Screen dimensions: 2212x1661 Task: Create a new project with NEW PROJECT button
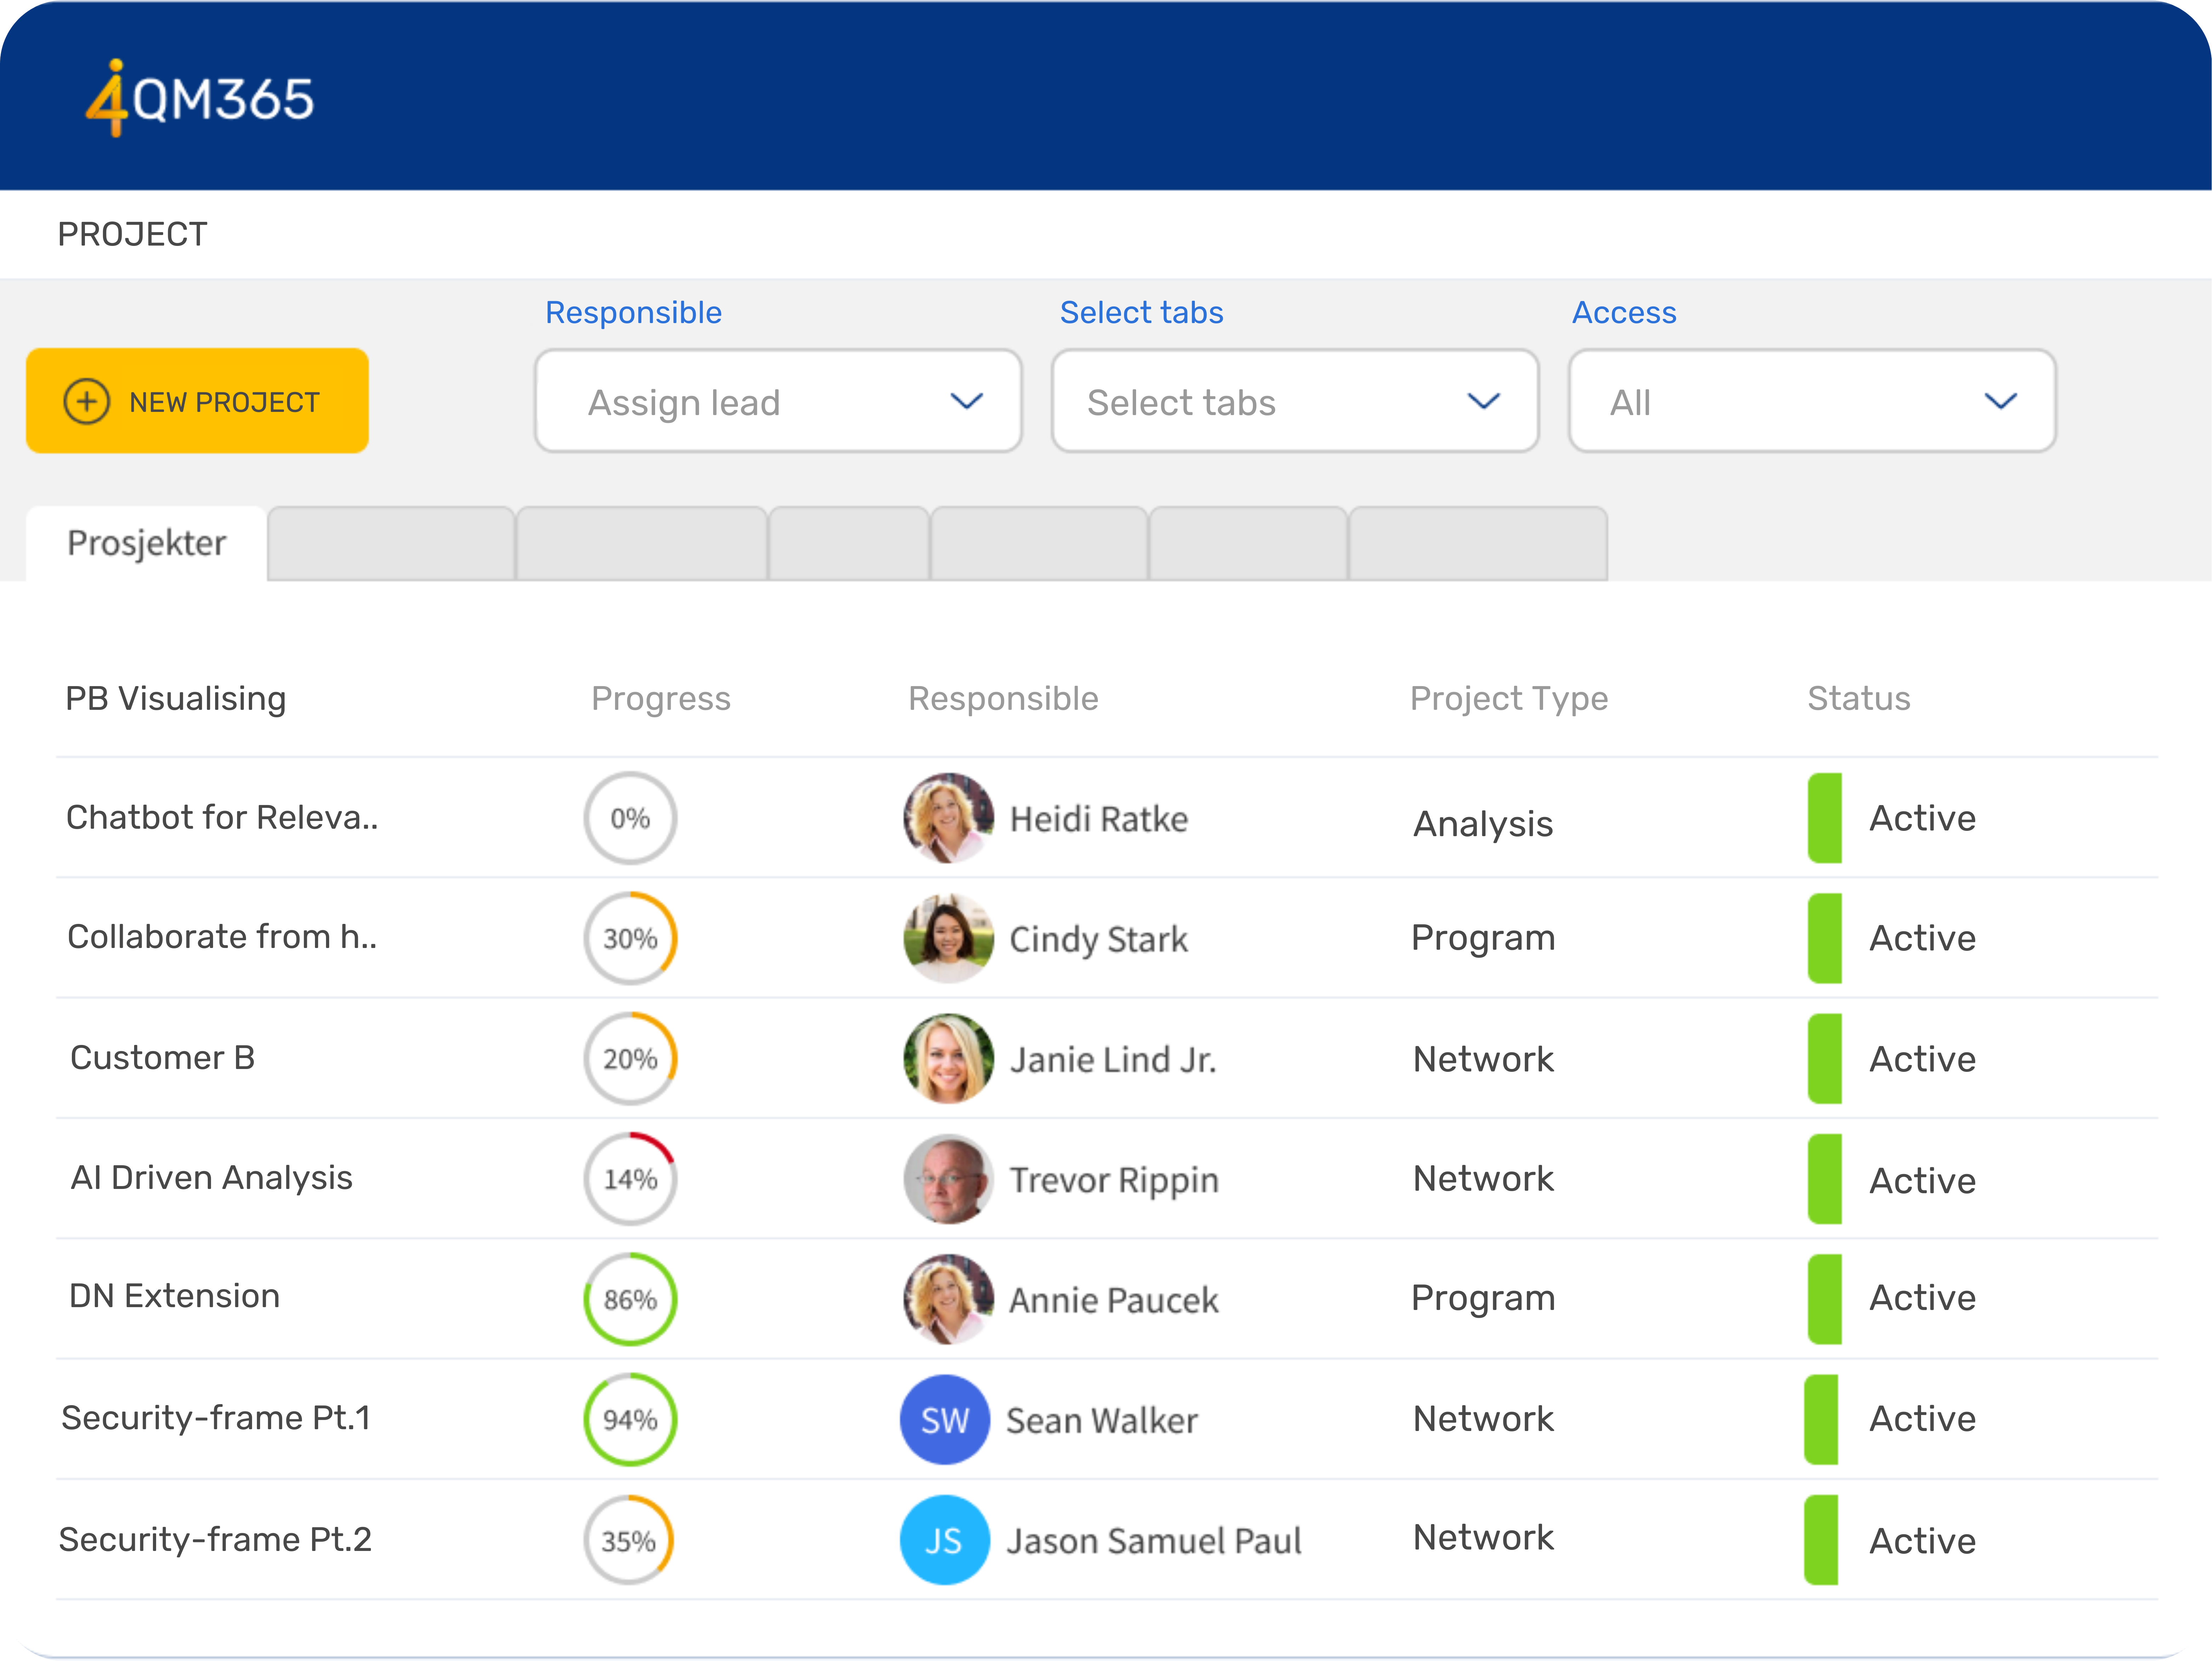[x=197, y=401]
